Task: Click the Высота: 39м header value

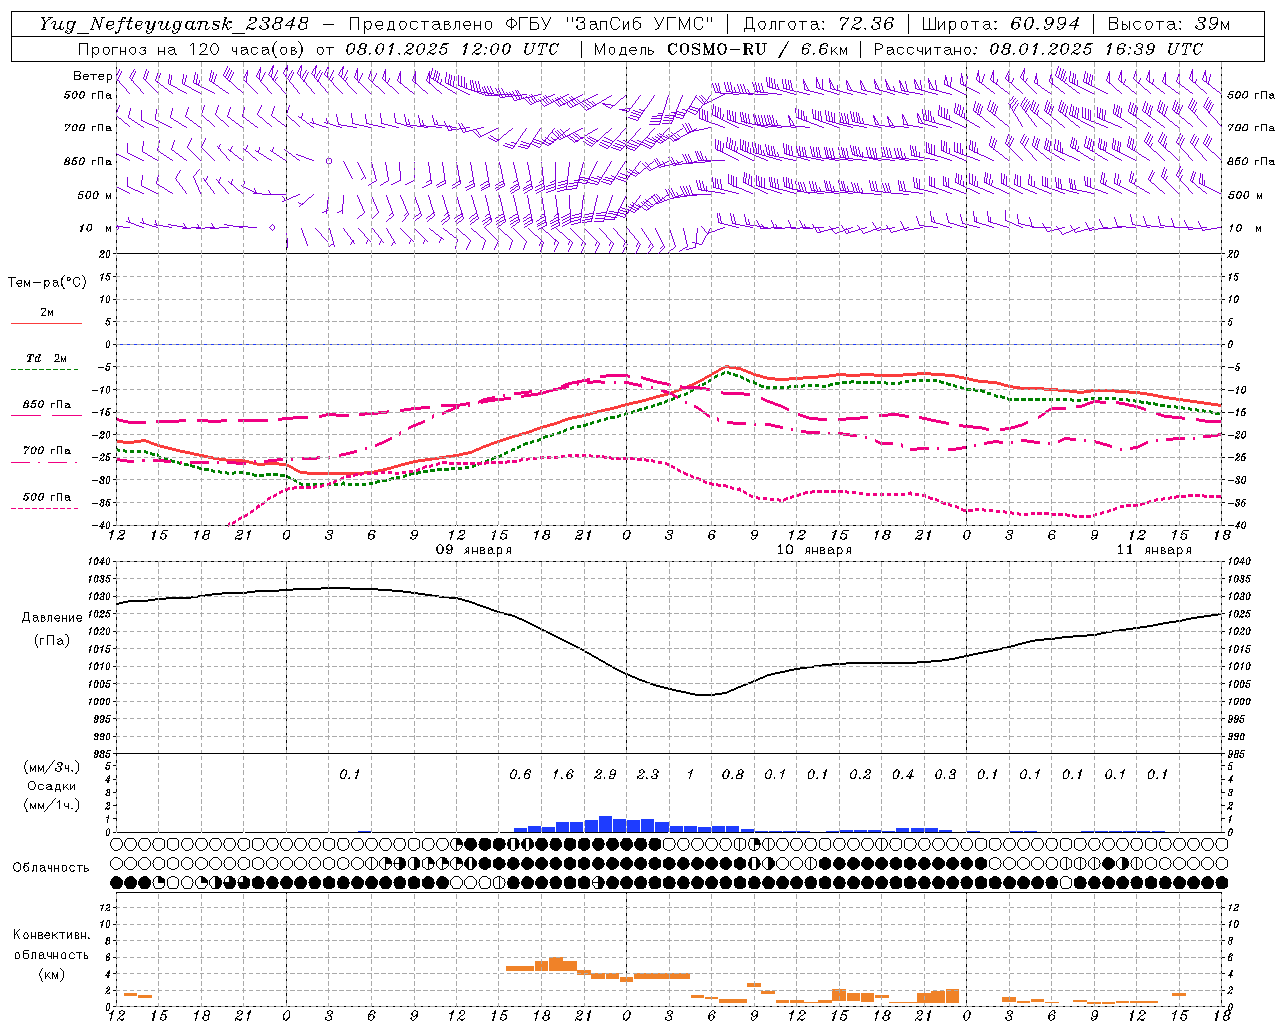Action: point(1169,24)
